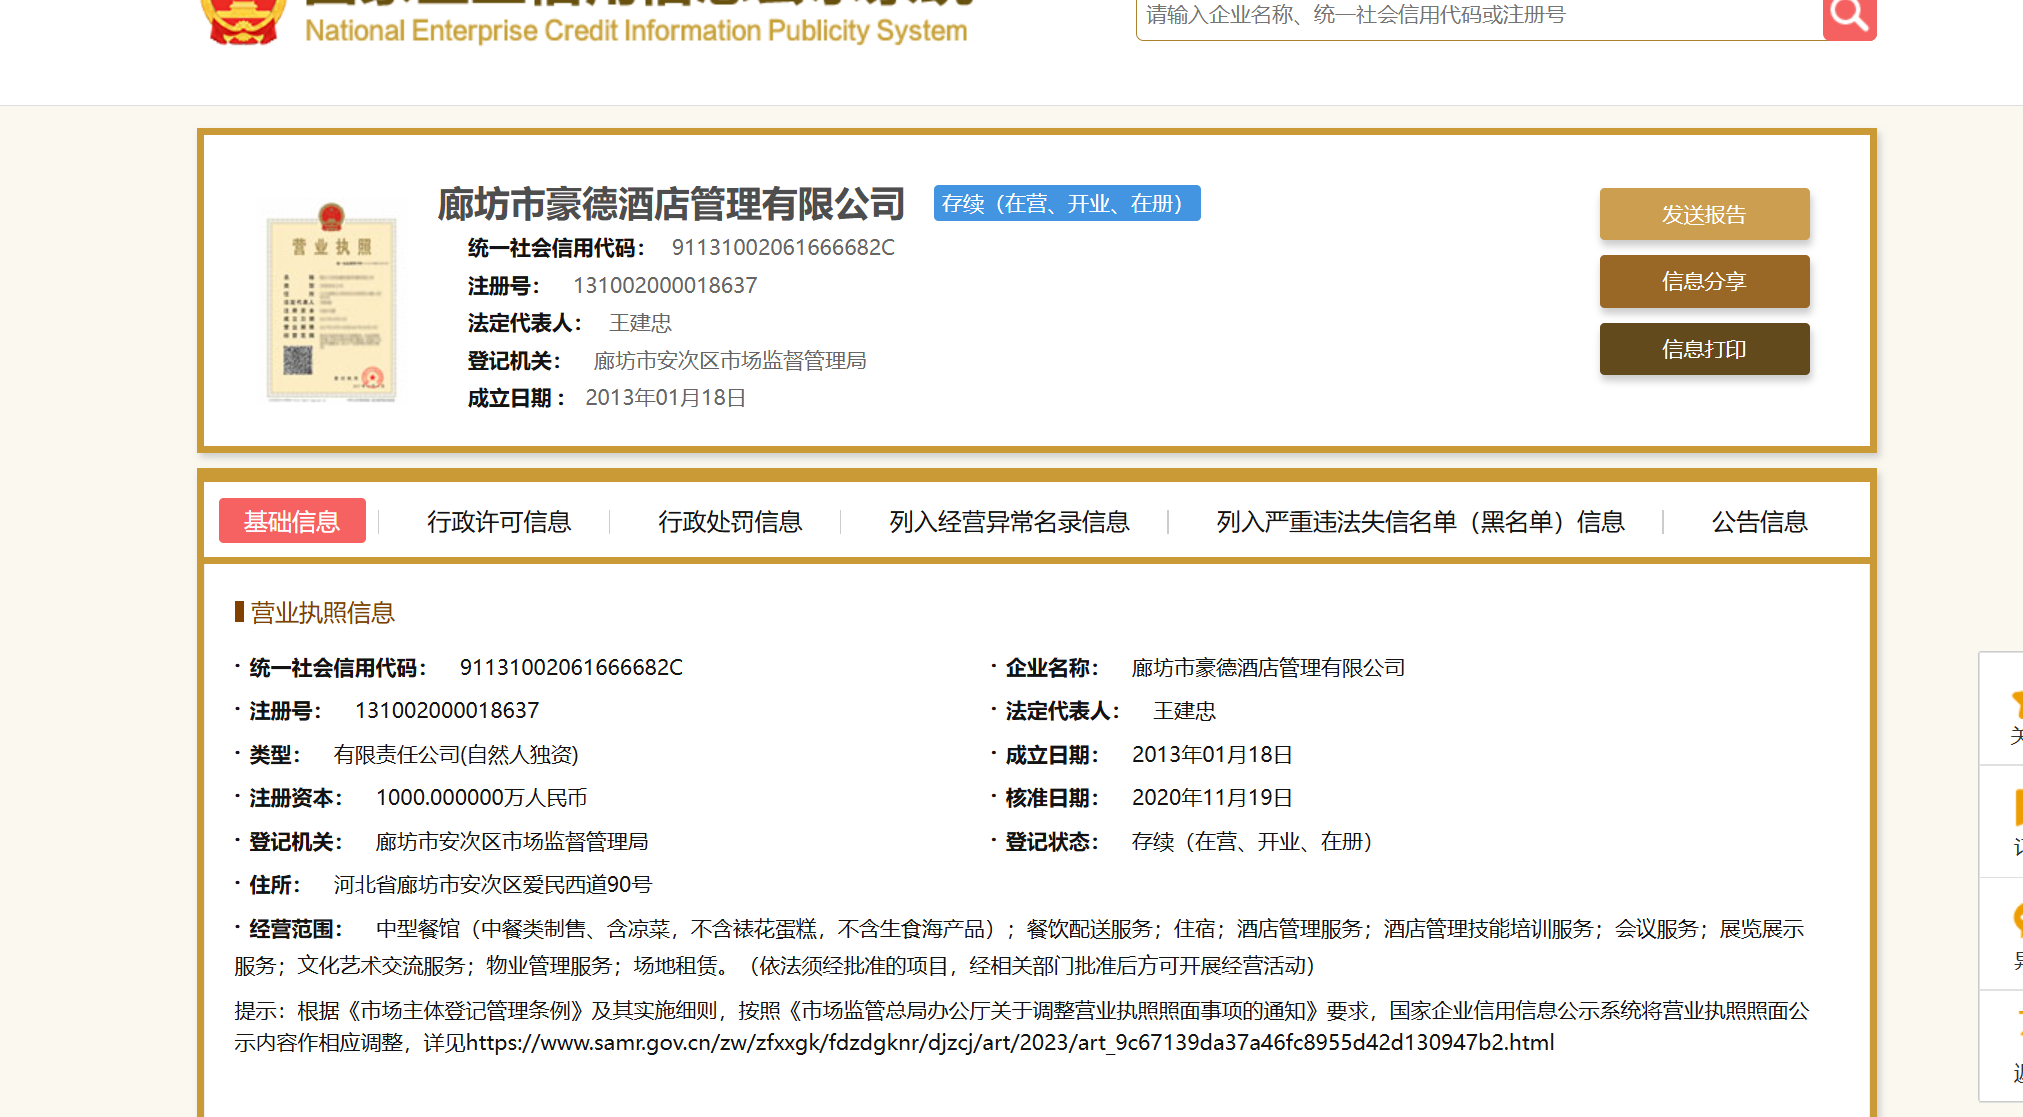Open the 列入严重违法失信名单(黑名单)信息 tab
This screenshot has width=2023, height=1117.
click(1420, 522)
